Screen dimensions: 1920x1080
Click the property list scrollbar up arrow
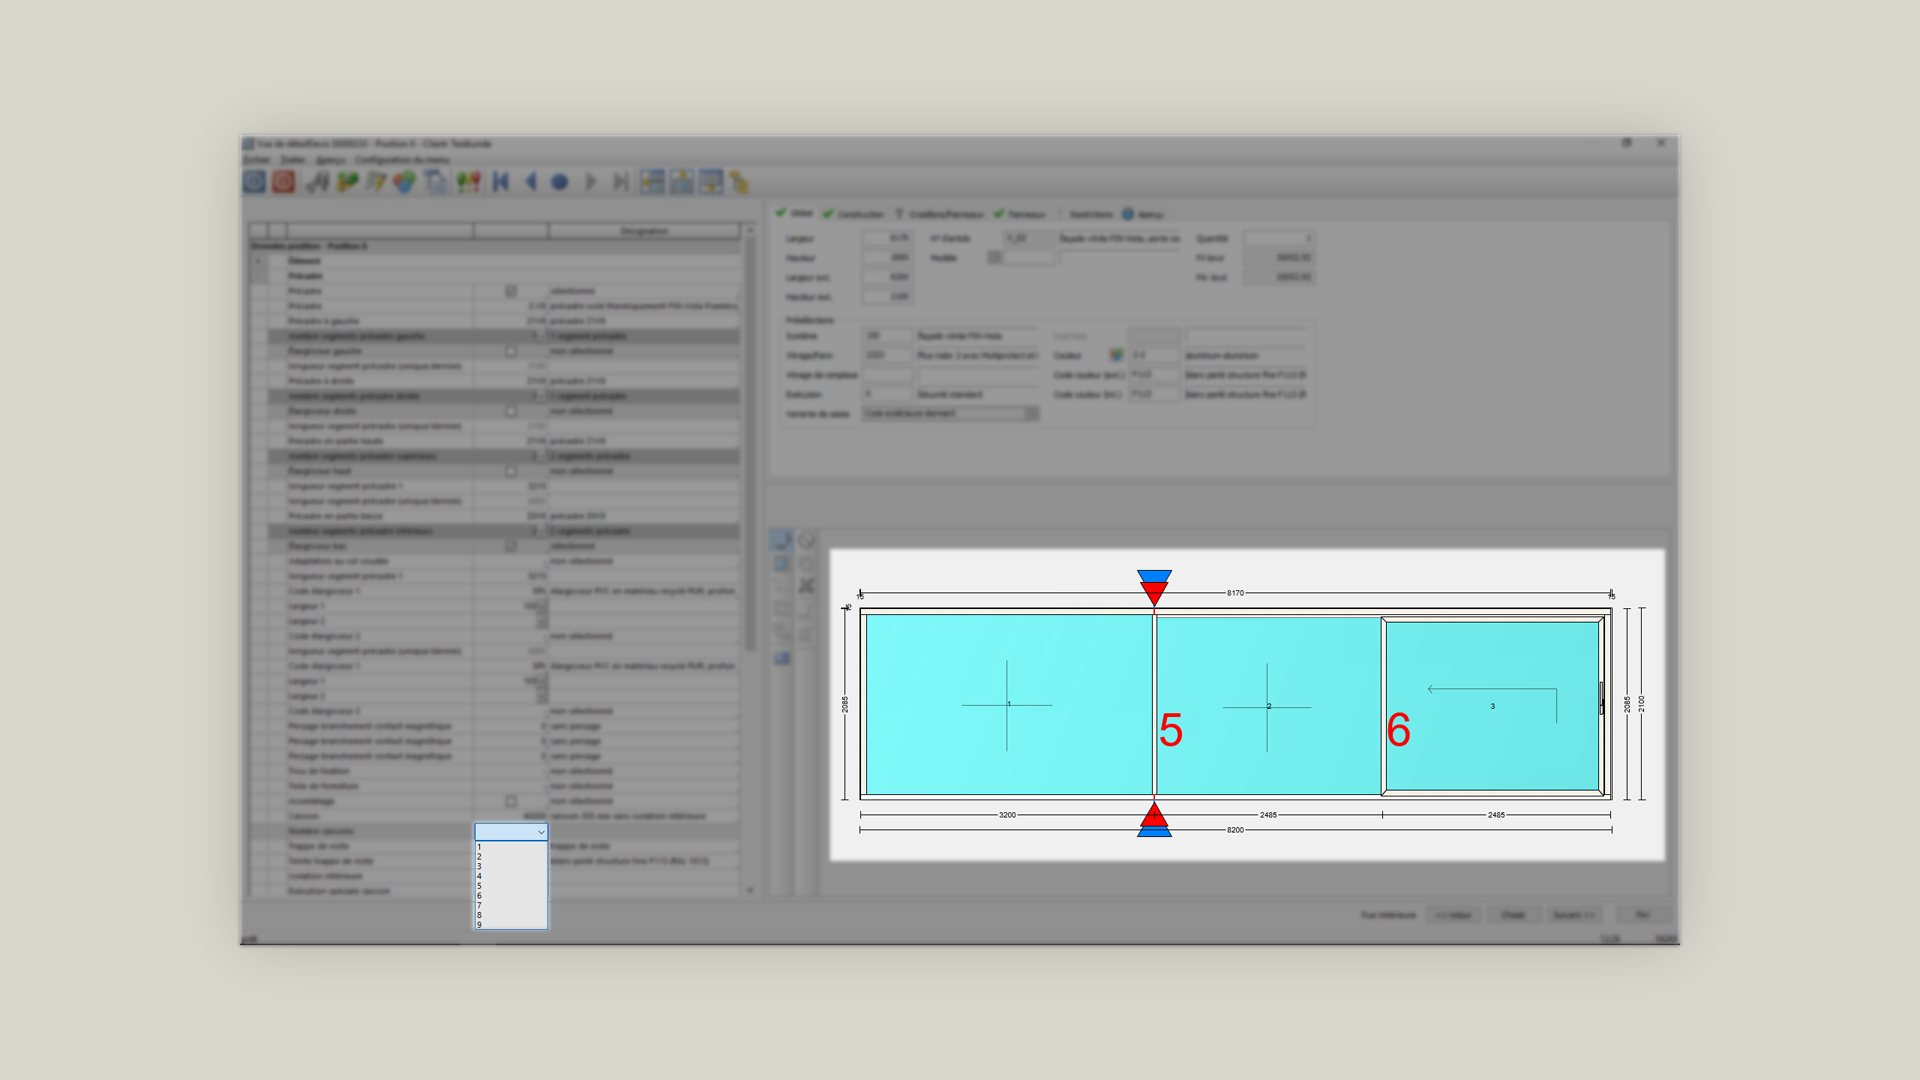pyautogui.click(x=750, y=230)
